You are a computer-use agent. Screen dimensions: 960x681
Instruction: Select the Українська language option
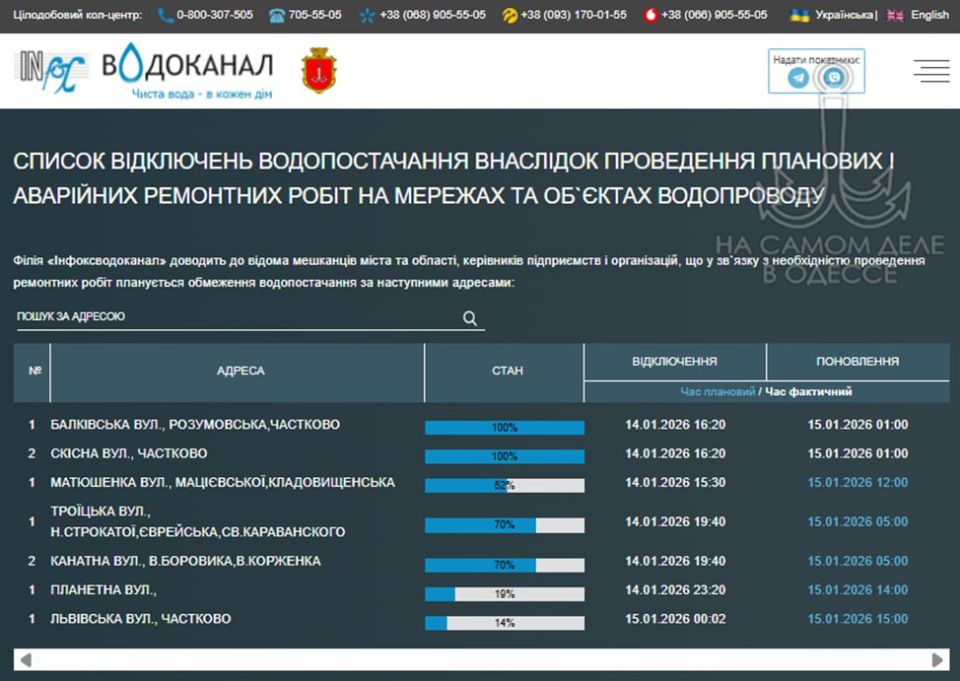click(x=845, y=15)
